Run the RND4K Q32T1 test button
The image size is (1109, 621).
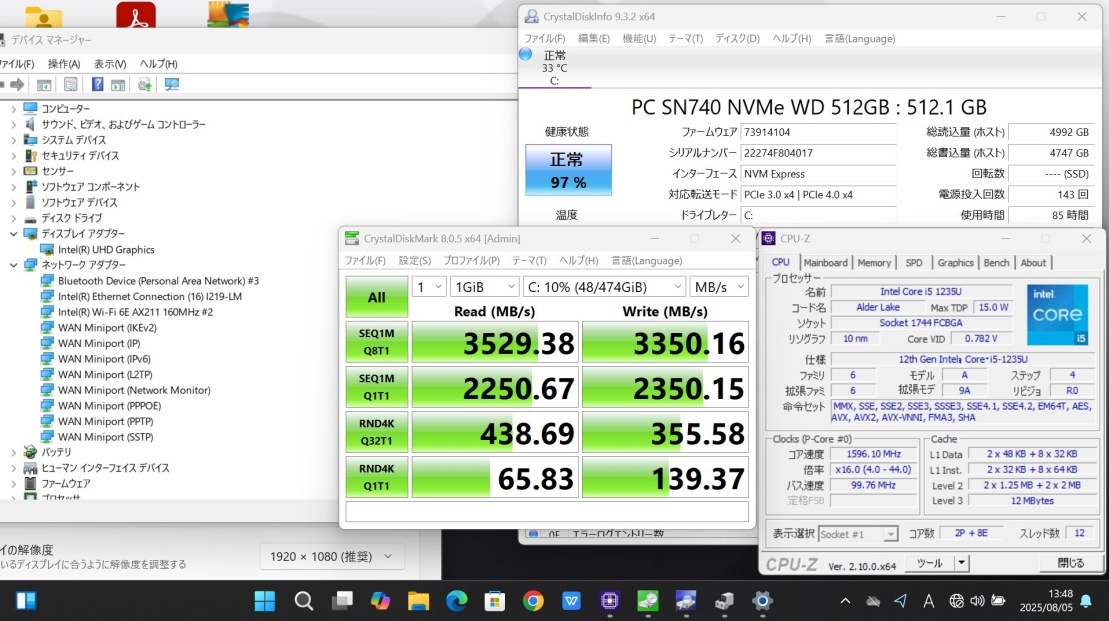pos(376,432)
